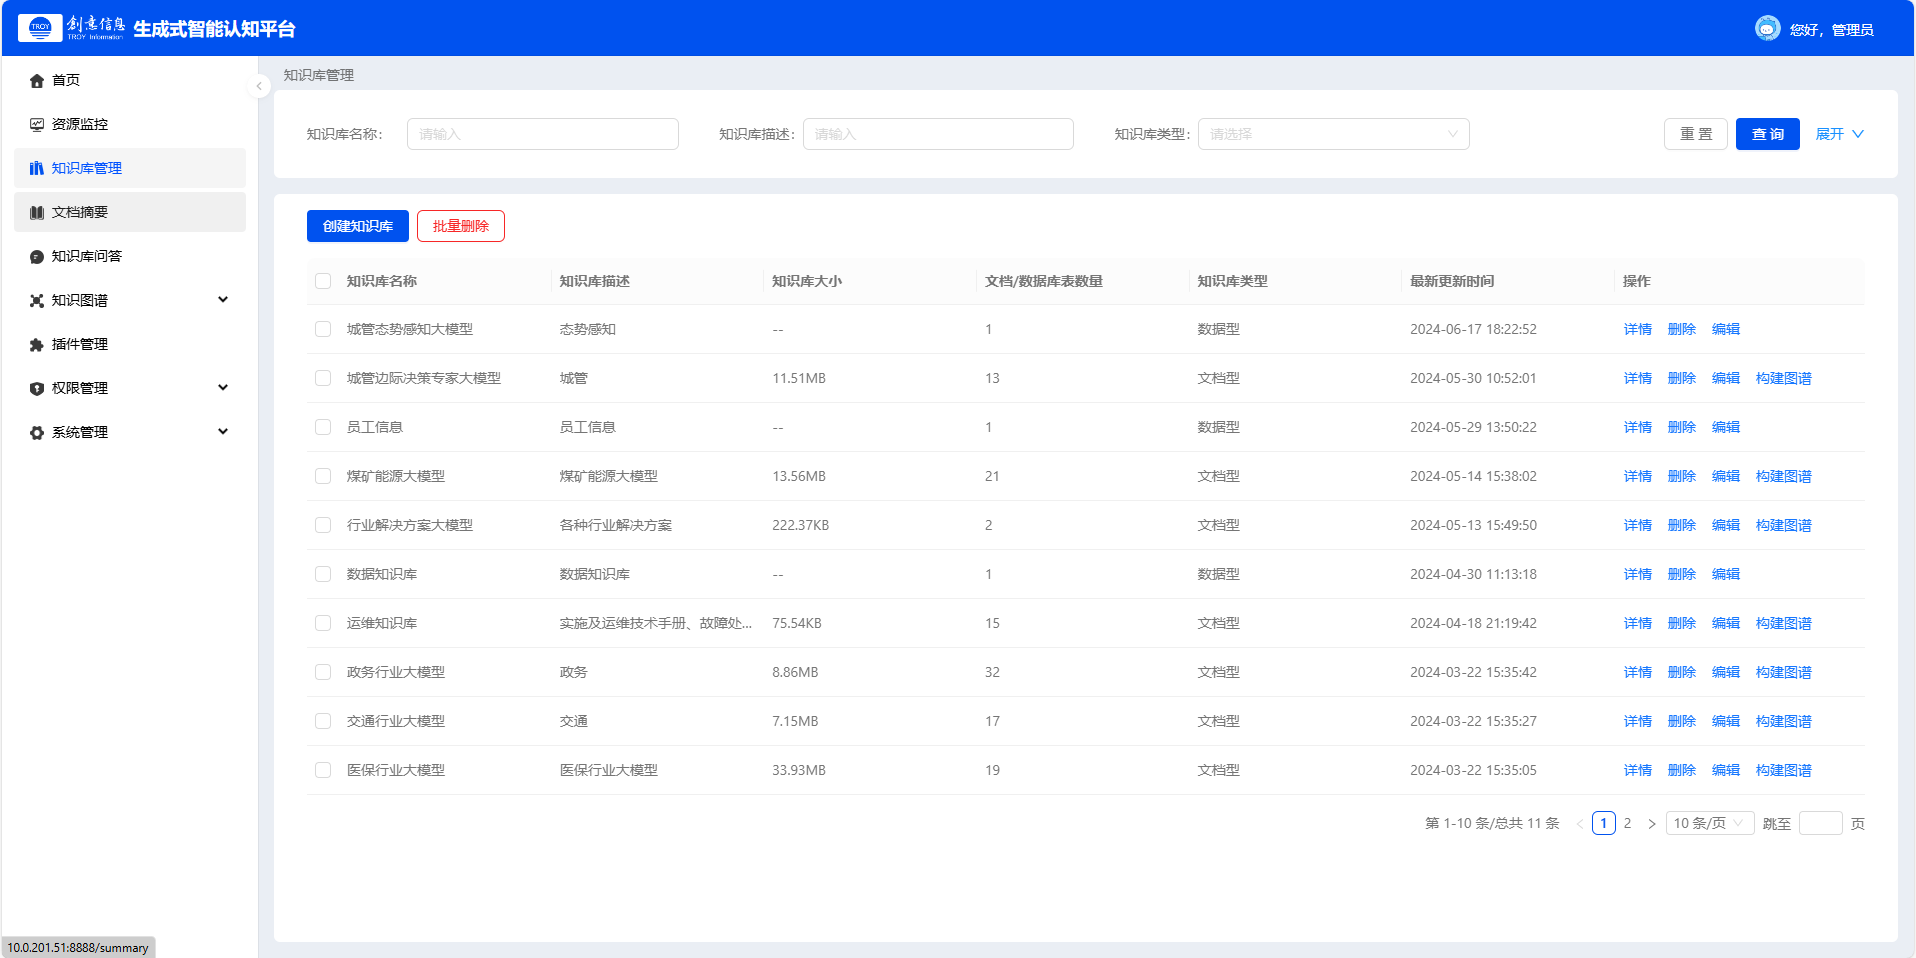Click the 知识库管理 books icon
This screenshot has height=958, width=1916.
point(37,169)
